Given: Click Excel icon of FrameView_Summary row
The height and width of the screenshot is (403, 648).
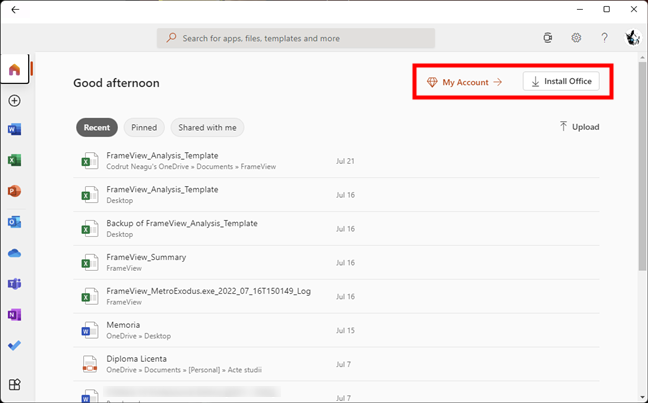Looking at the screenshot, I should pyautogui.click(x=90, y=262).
